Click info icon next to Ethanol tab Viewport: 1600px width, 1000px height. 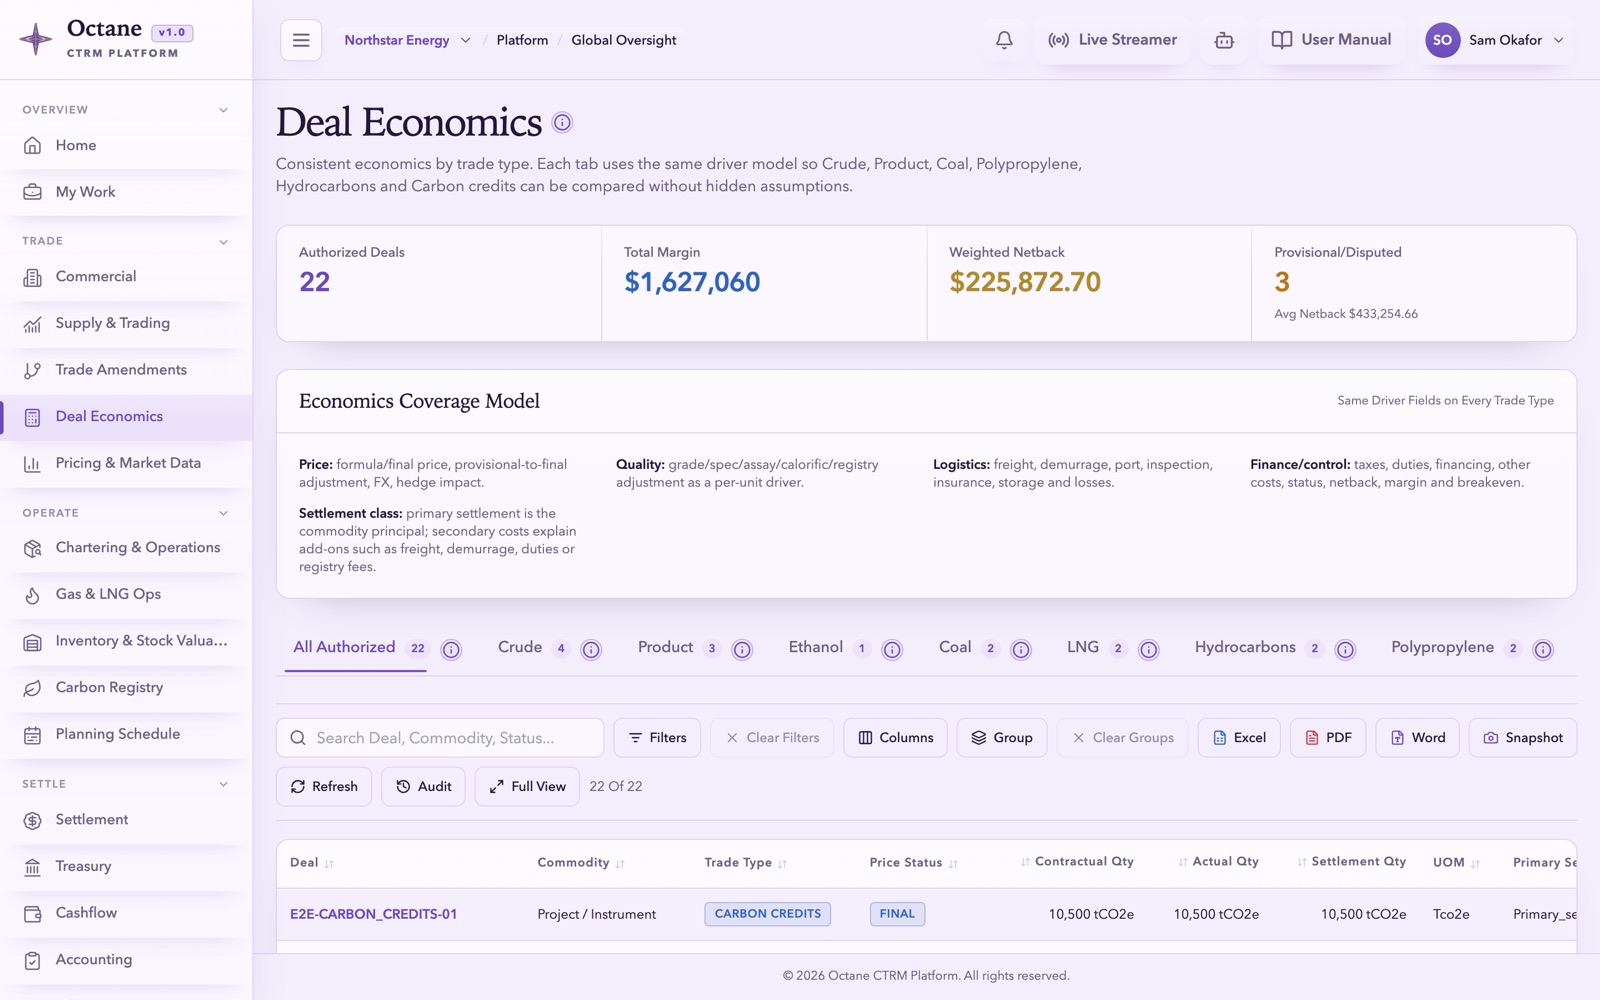coord(892,649)
